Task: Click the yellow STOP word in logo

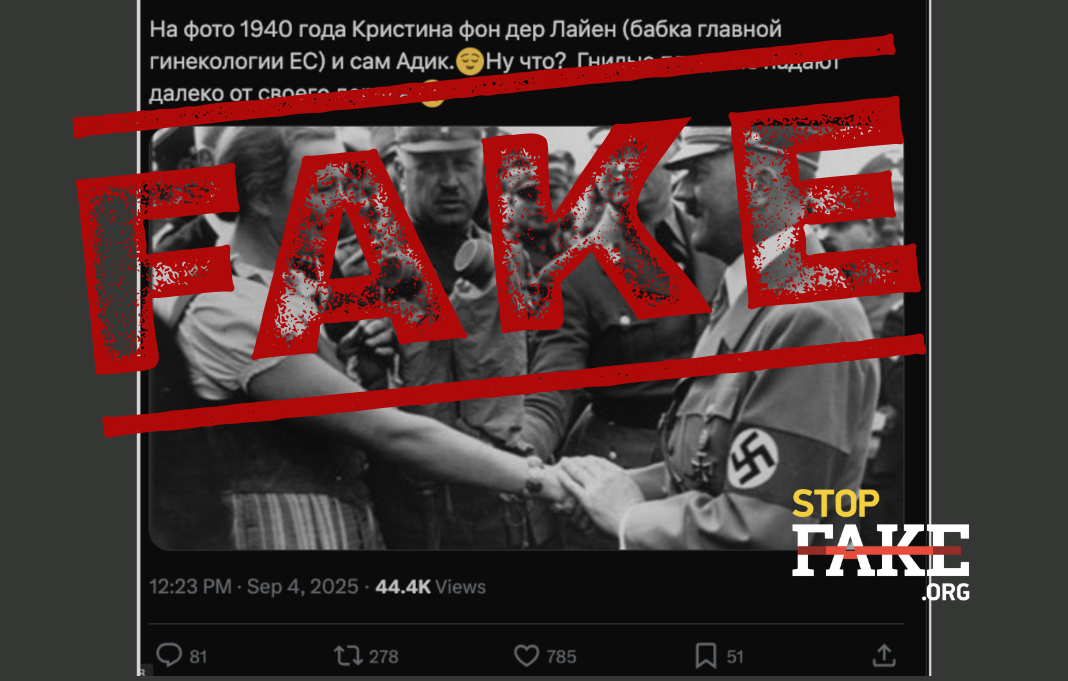Action: point(835,504)
